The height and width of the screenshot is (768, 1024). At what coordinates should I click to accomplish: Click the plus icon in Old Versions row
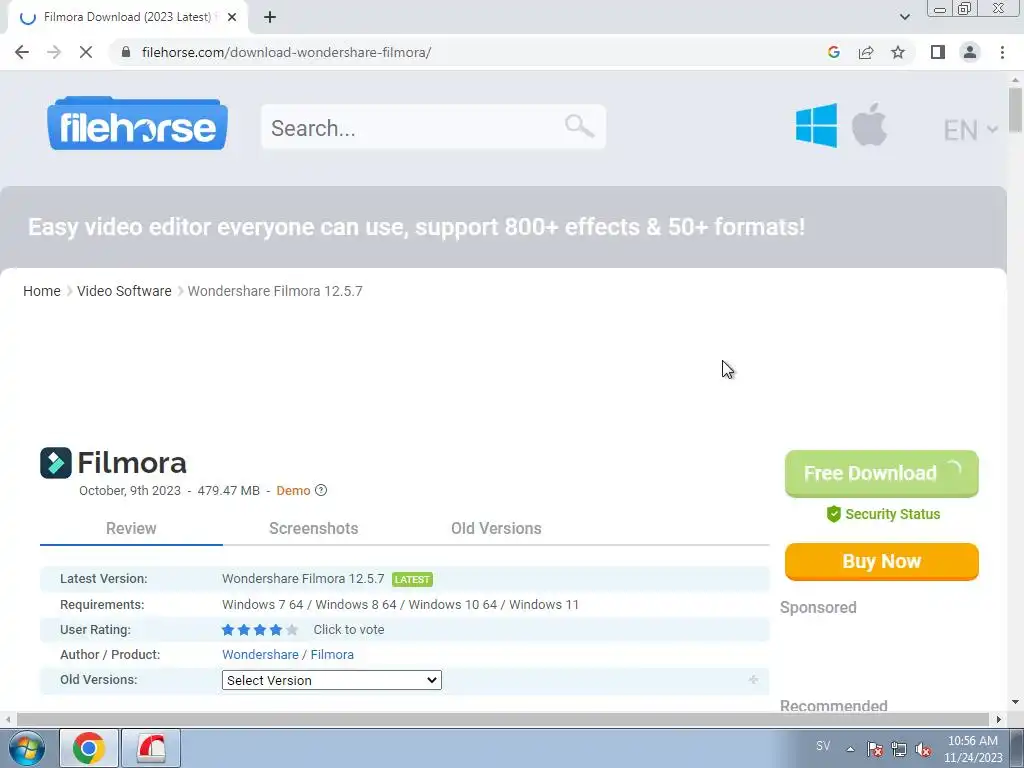click(753, 680)
